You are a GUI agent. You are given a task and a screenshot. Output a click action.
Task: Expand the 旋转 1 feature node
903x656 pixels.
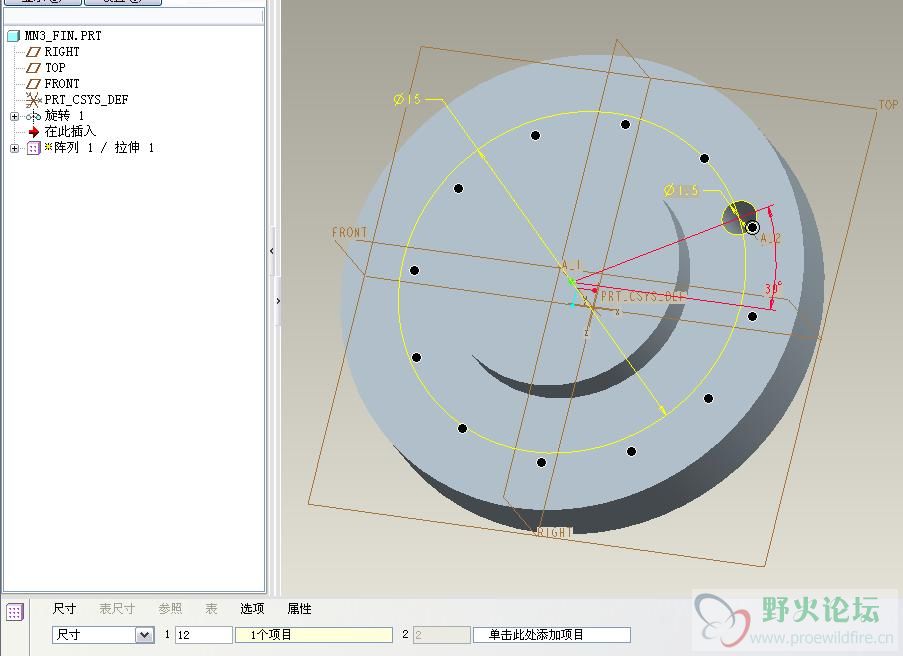click(14, 116)
